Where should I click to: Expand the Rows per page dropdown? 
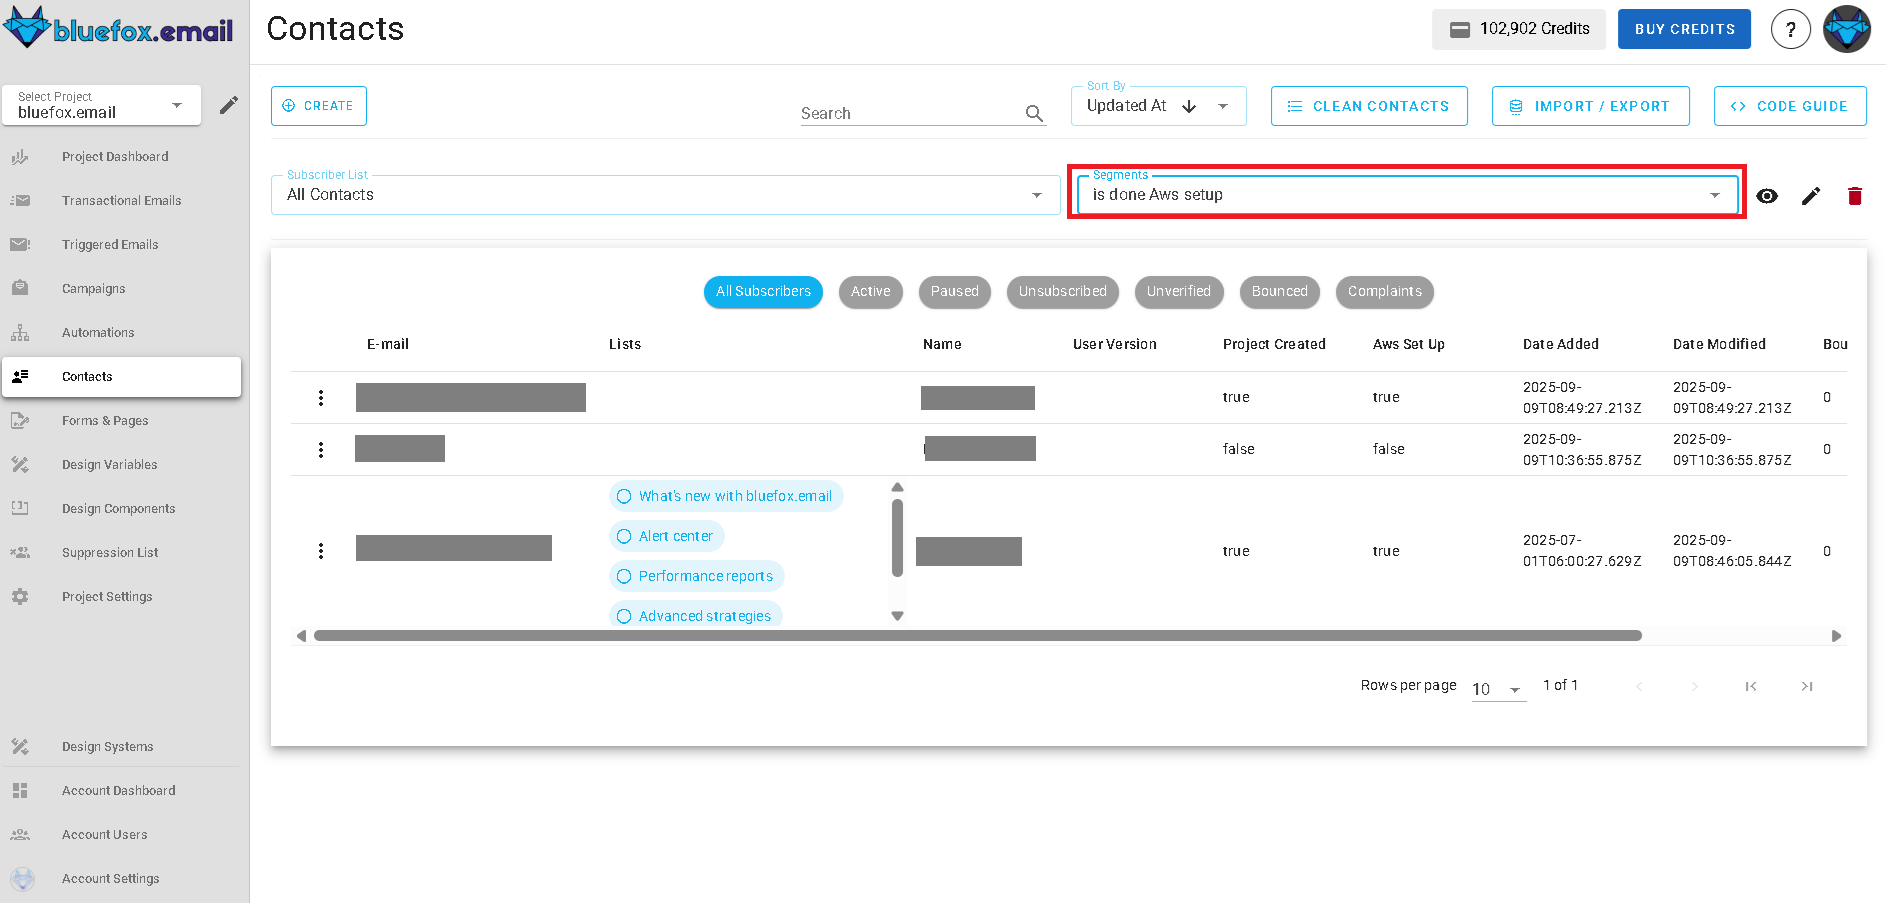1497,689
